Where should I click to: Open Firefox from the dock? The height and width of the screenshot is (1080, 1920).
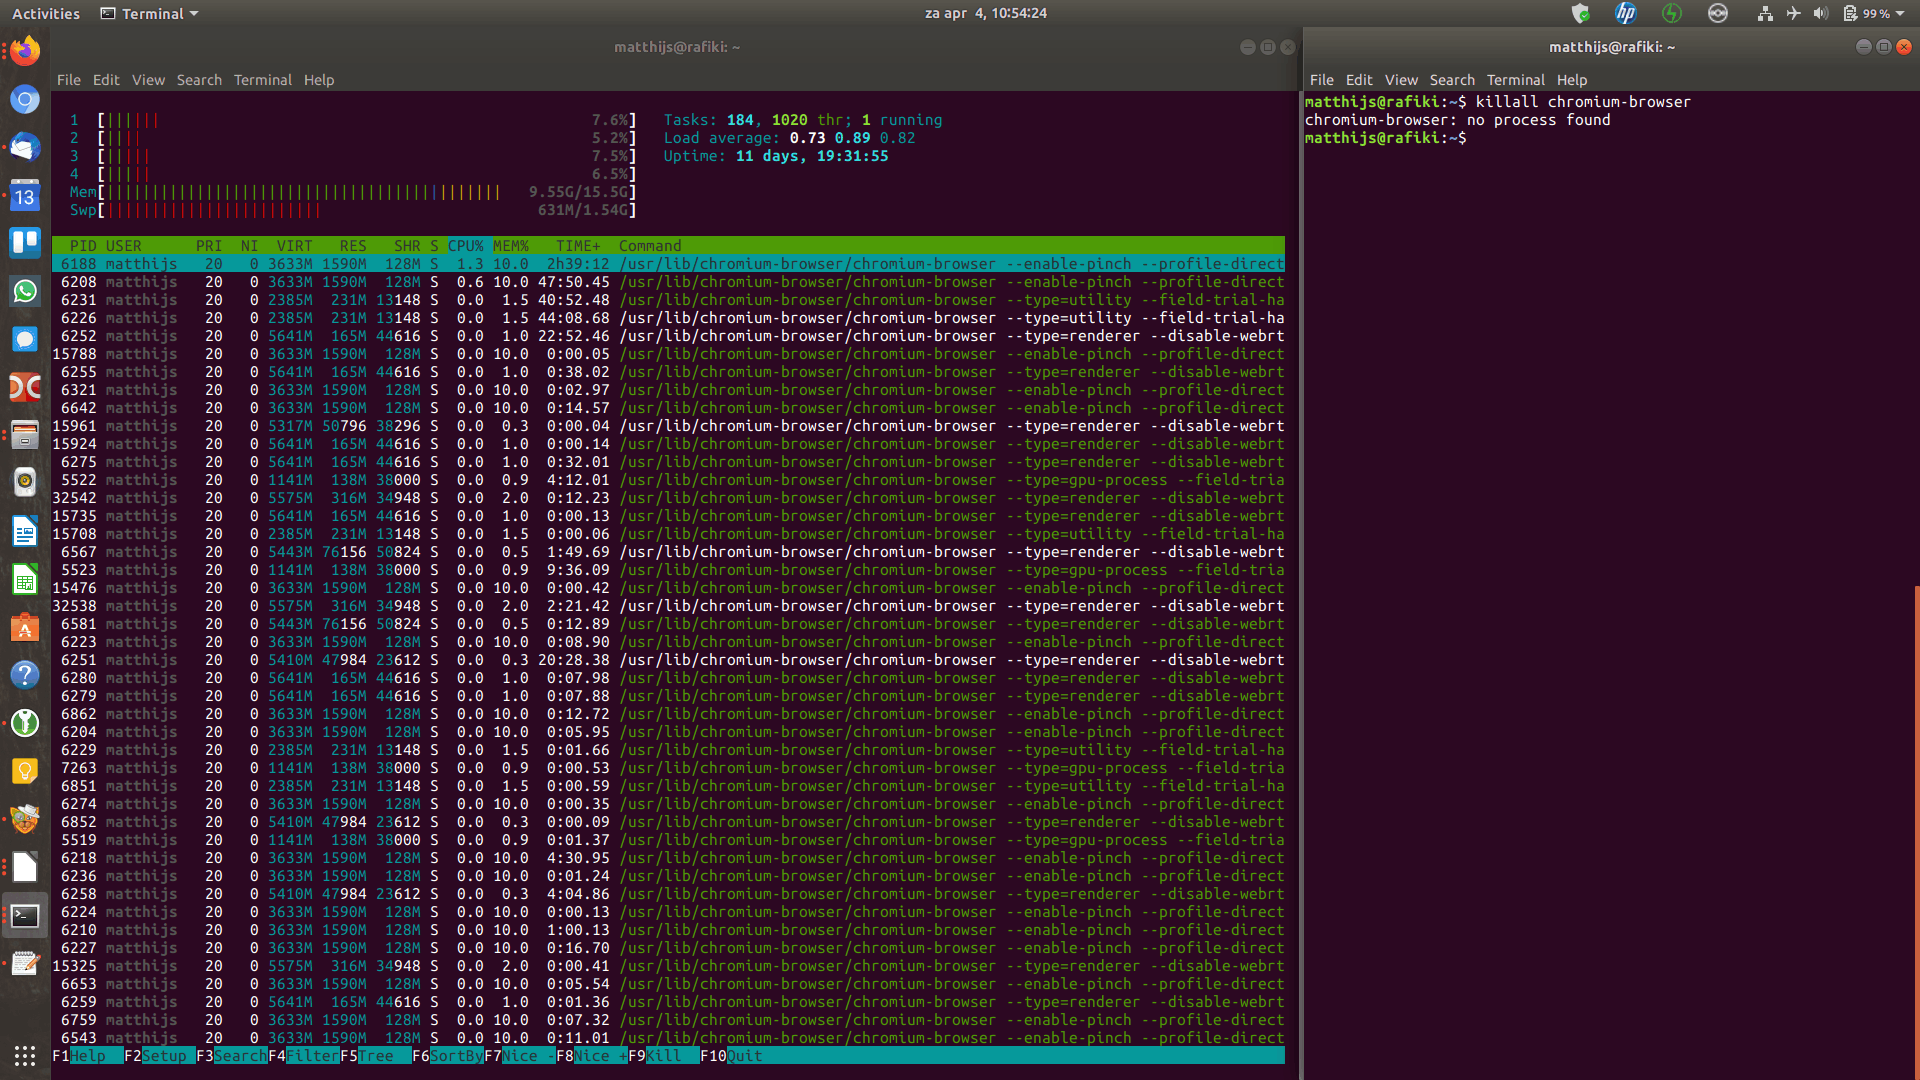click(x=25, y=50)
